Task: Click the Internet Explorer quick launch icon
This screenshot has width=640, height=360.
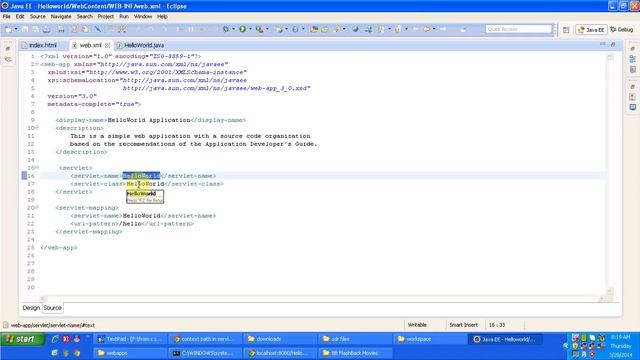Action: pos(55,339)
